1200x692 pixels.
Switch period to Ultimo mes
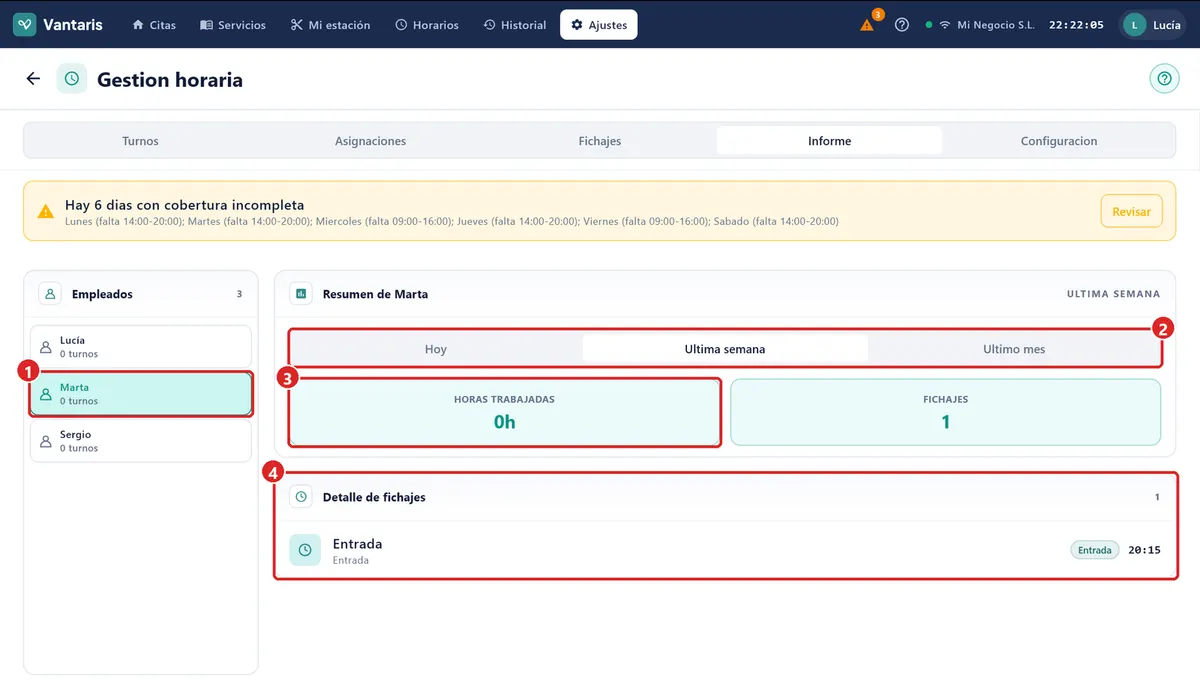tap(1014, 349)
